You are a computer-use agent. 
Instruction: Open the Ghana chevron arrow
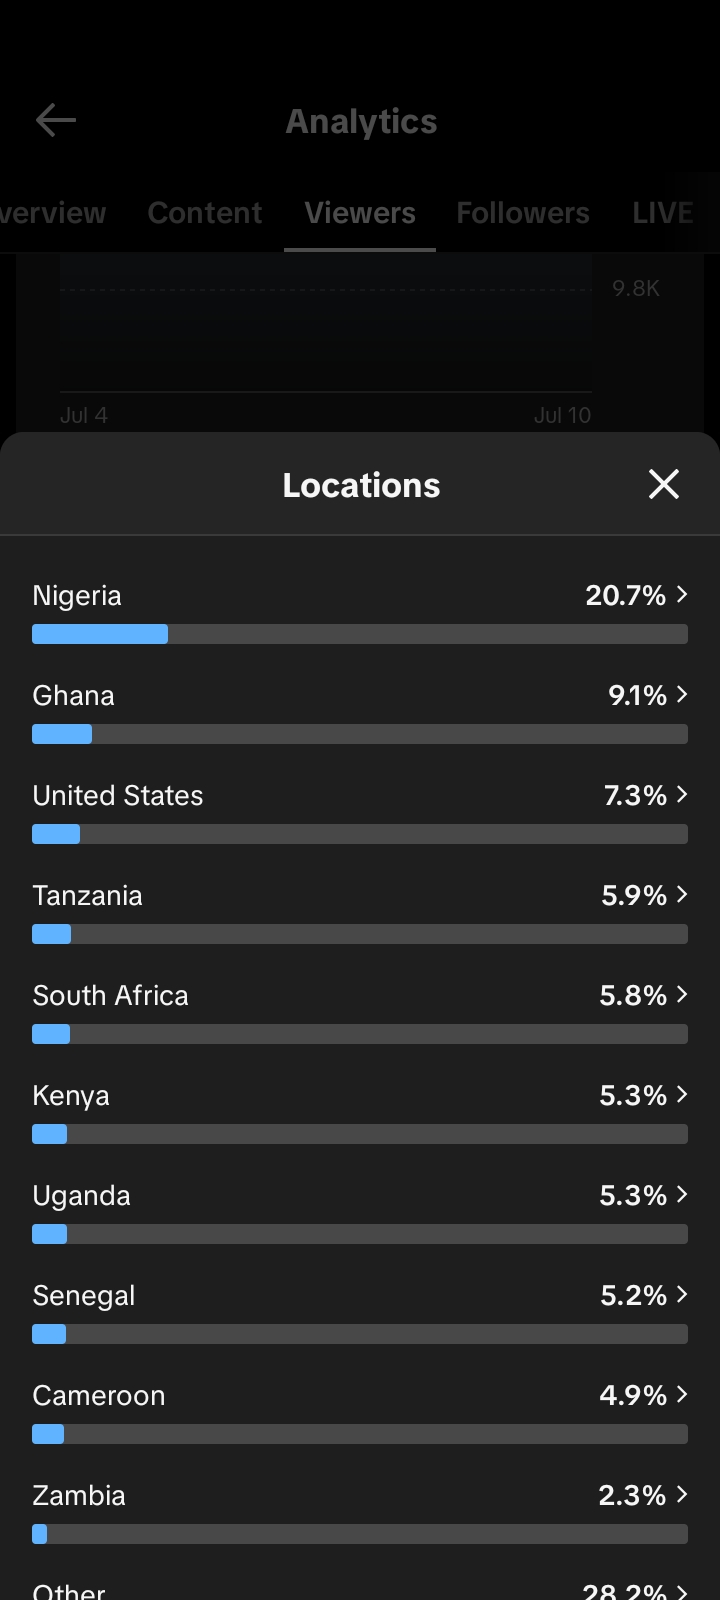tap(682, 694)
